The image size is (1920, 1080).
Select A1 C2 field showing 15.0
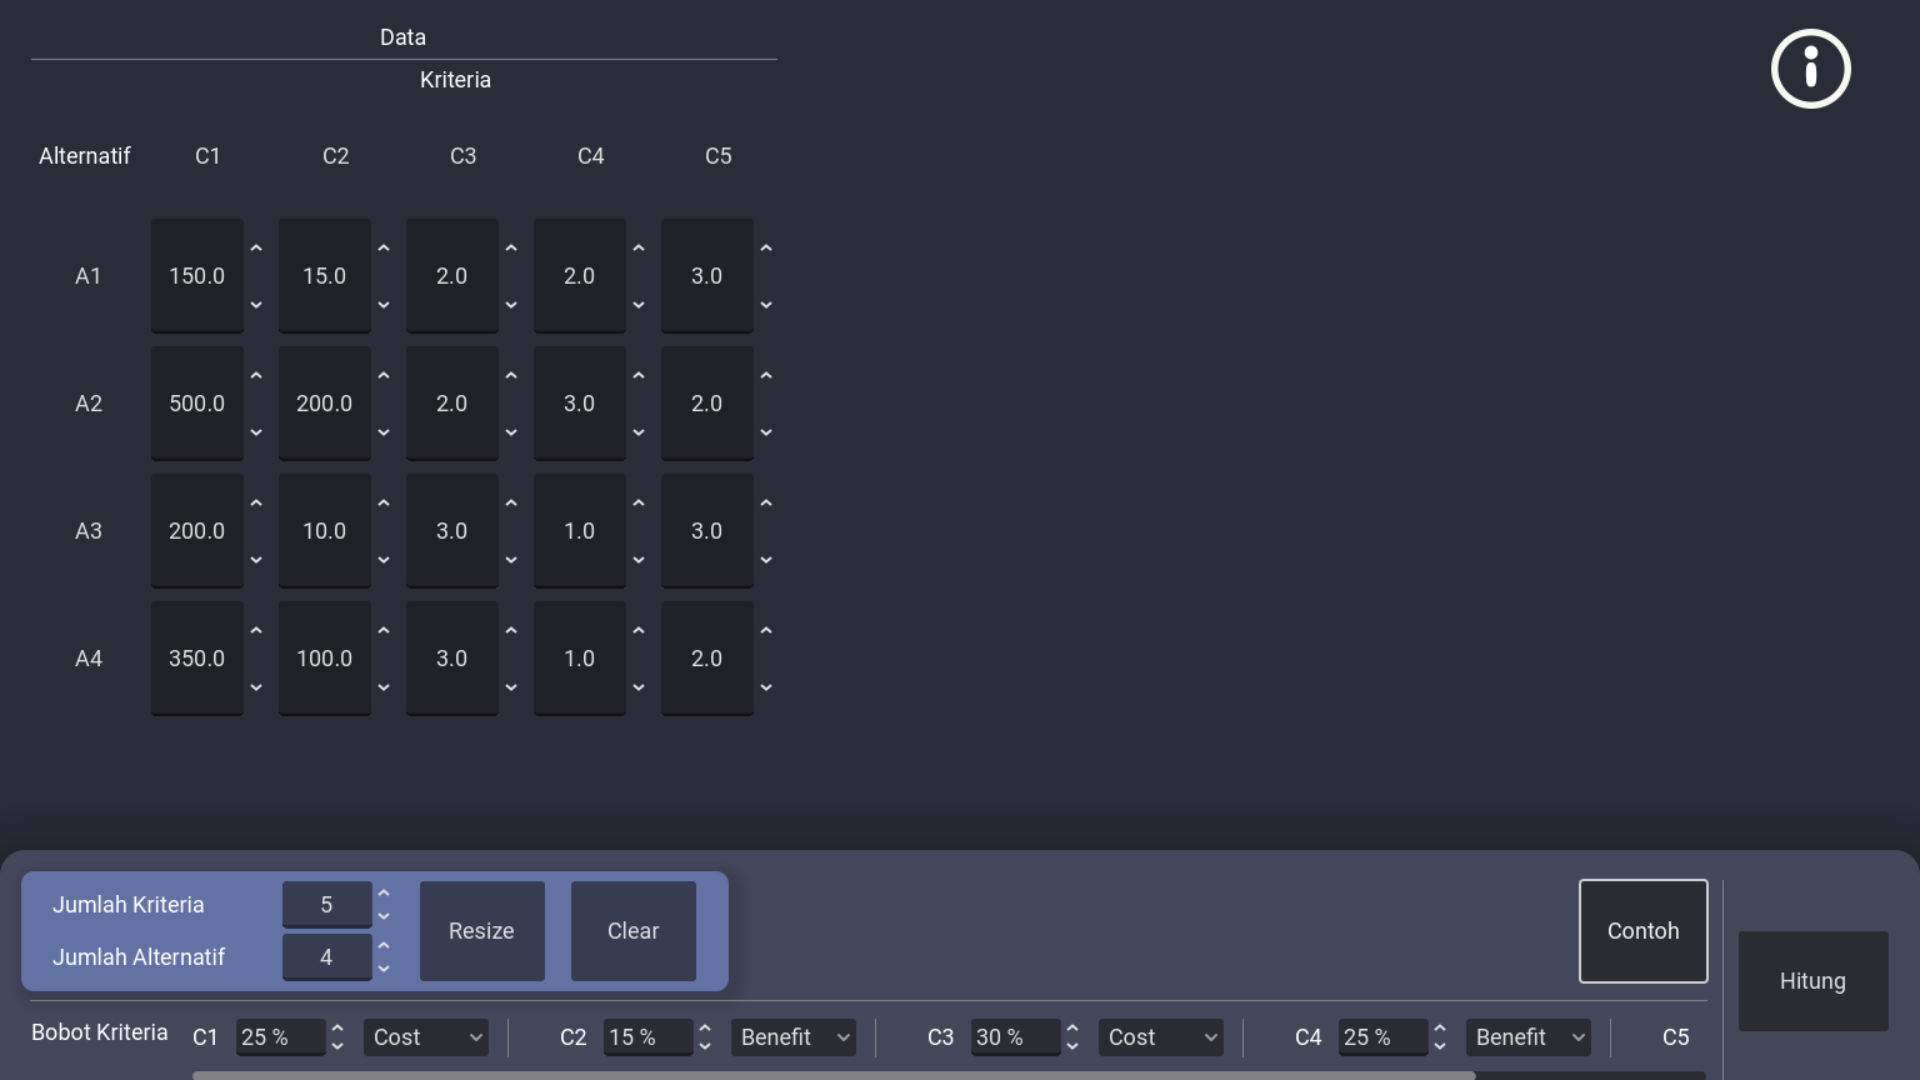click(x=324, y=276)
